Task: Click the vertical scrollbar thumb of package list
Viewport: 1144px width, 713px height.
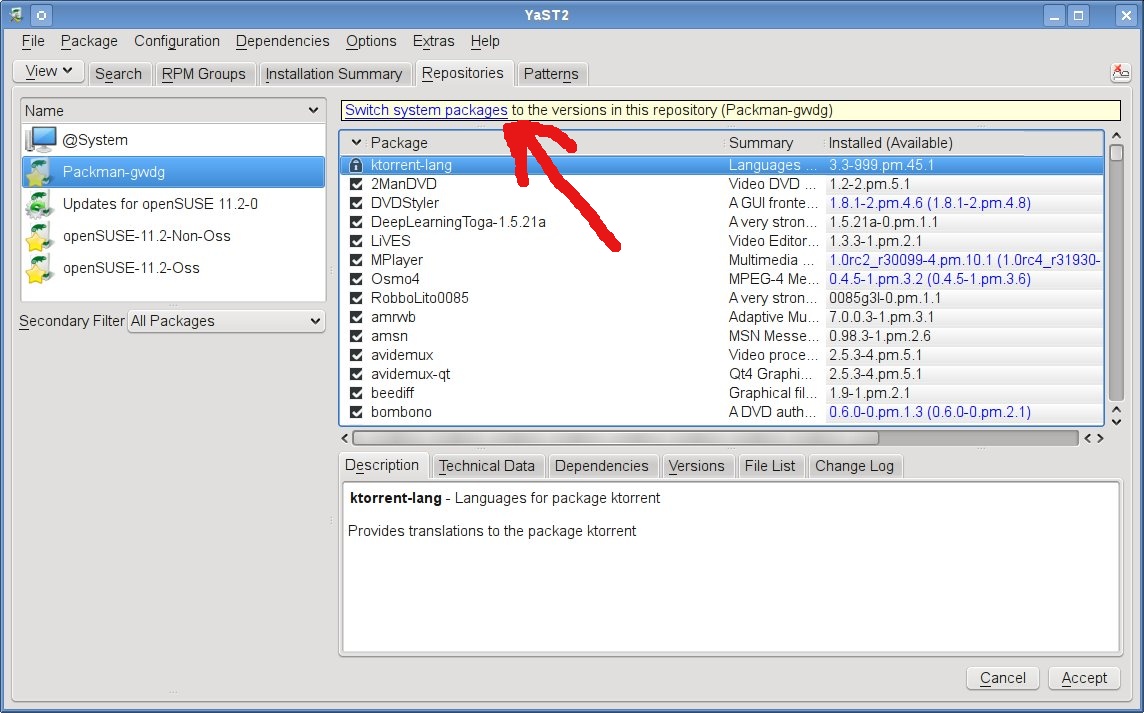Action: pos(1116,153)
